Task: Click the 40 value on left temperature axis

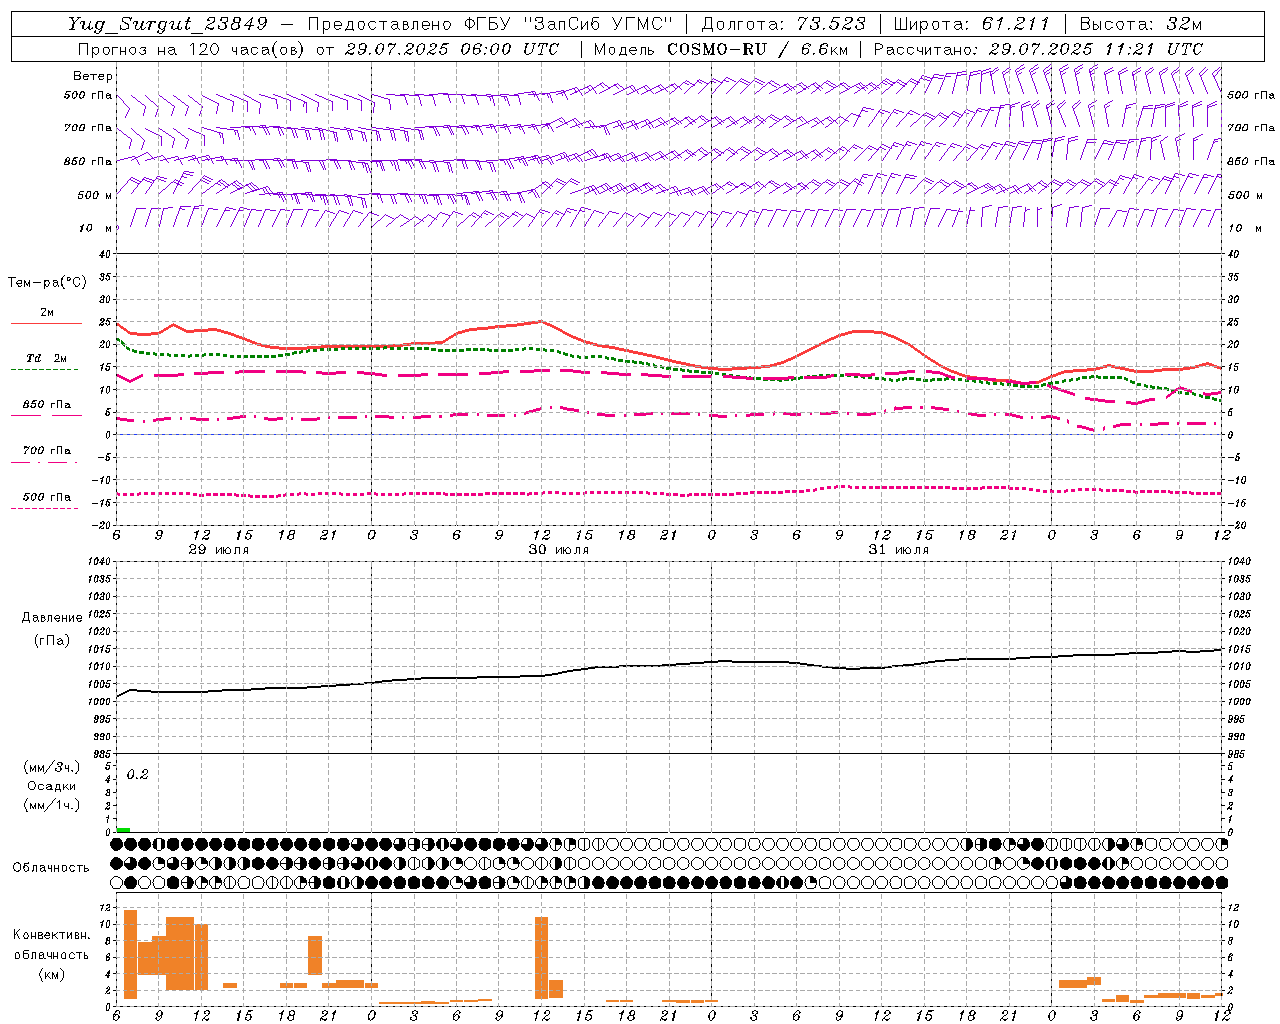Action: [x=105, y=255]
